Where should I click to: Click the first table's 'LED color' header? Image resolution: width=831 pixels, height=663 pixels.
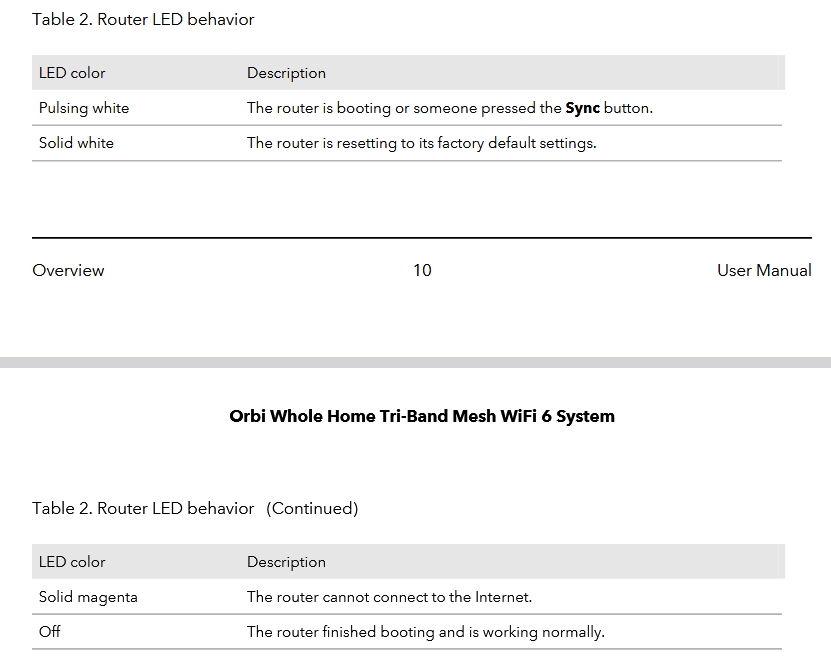72,73
